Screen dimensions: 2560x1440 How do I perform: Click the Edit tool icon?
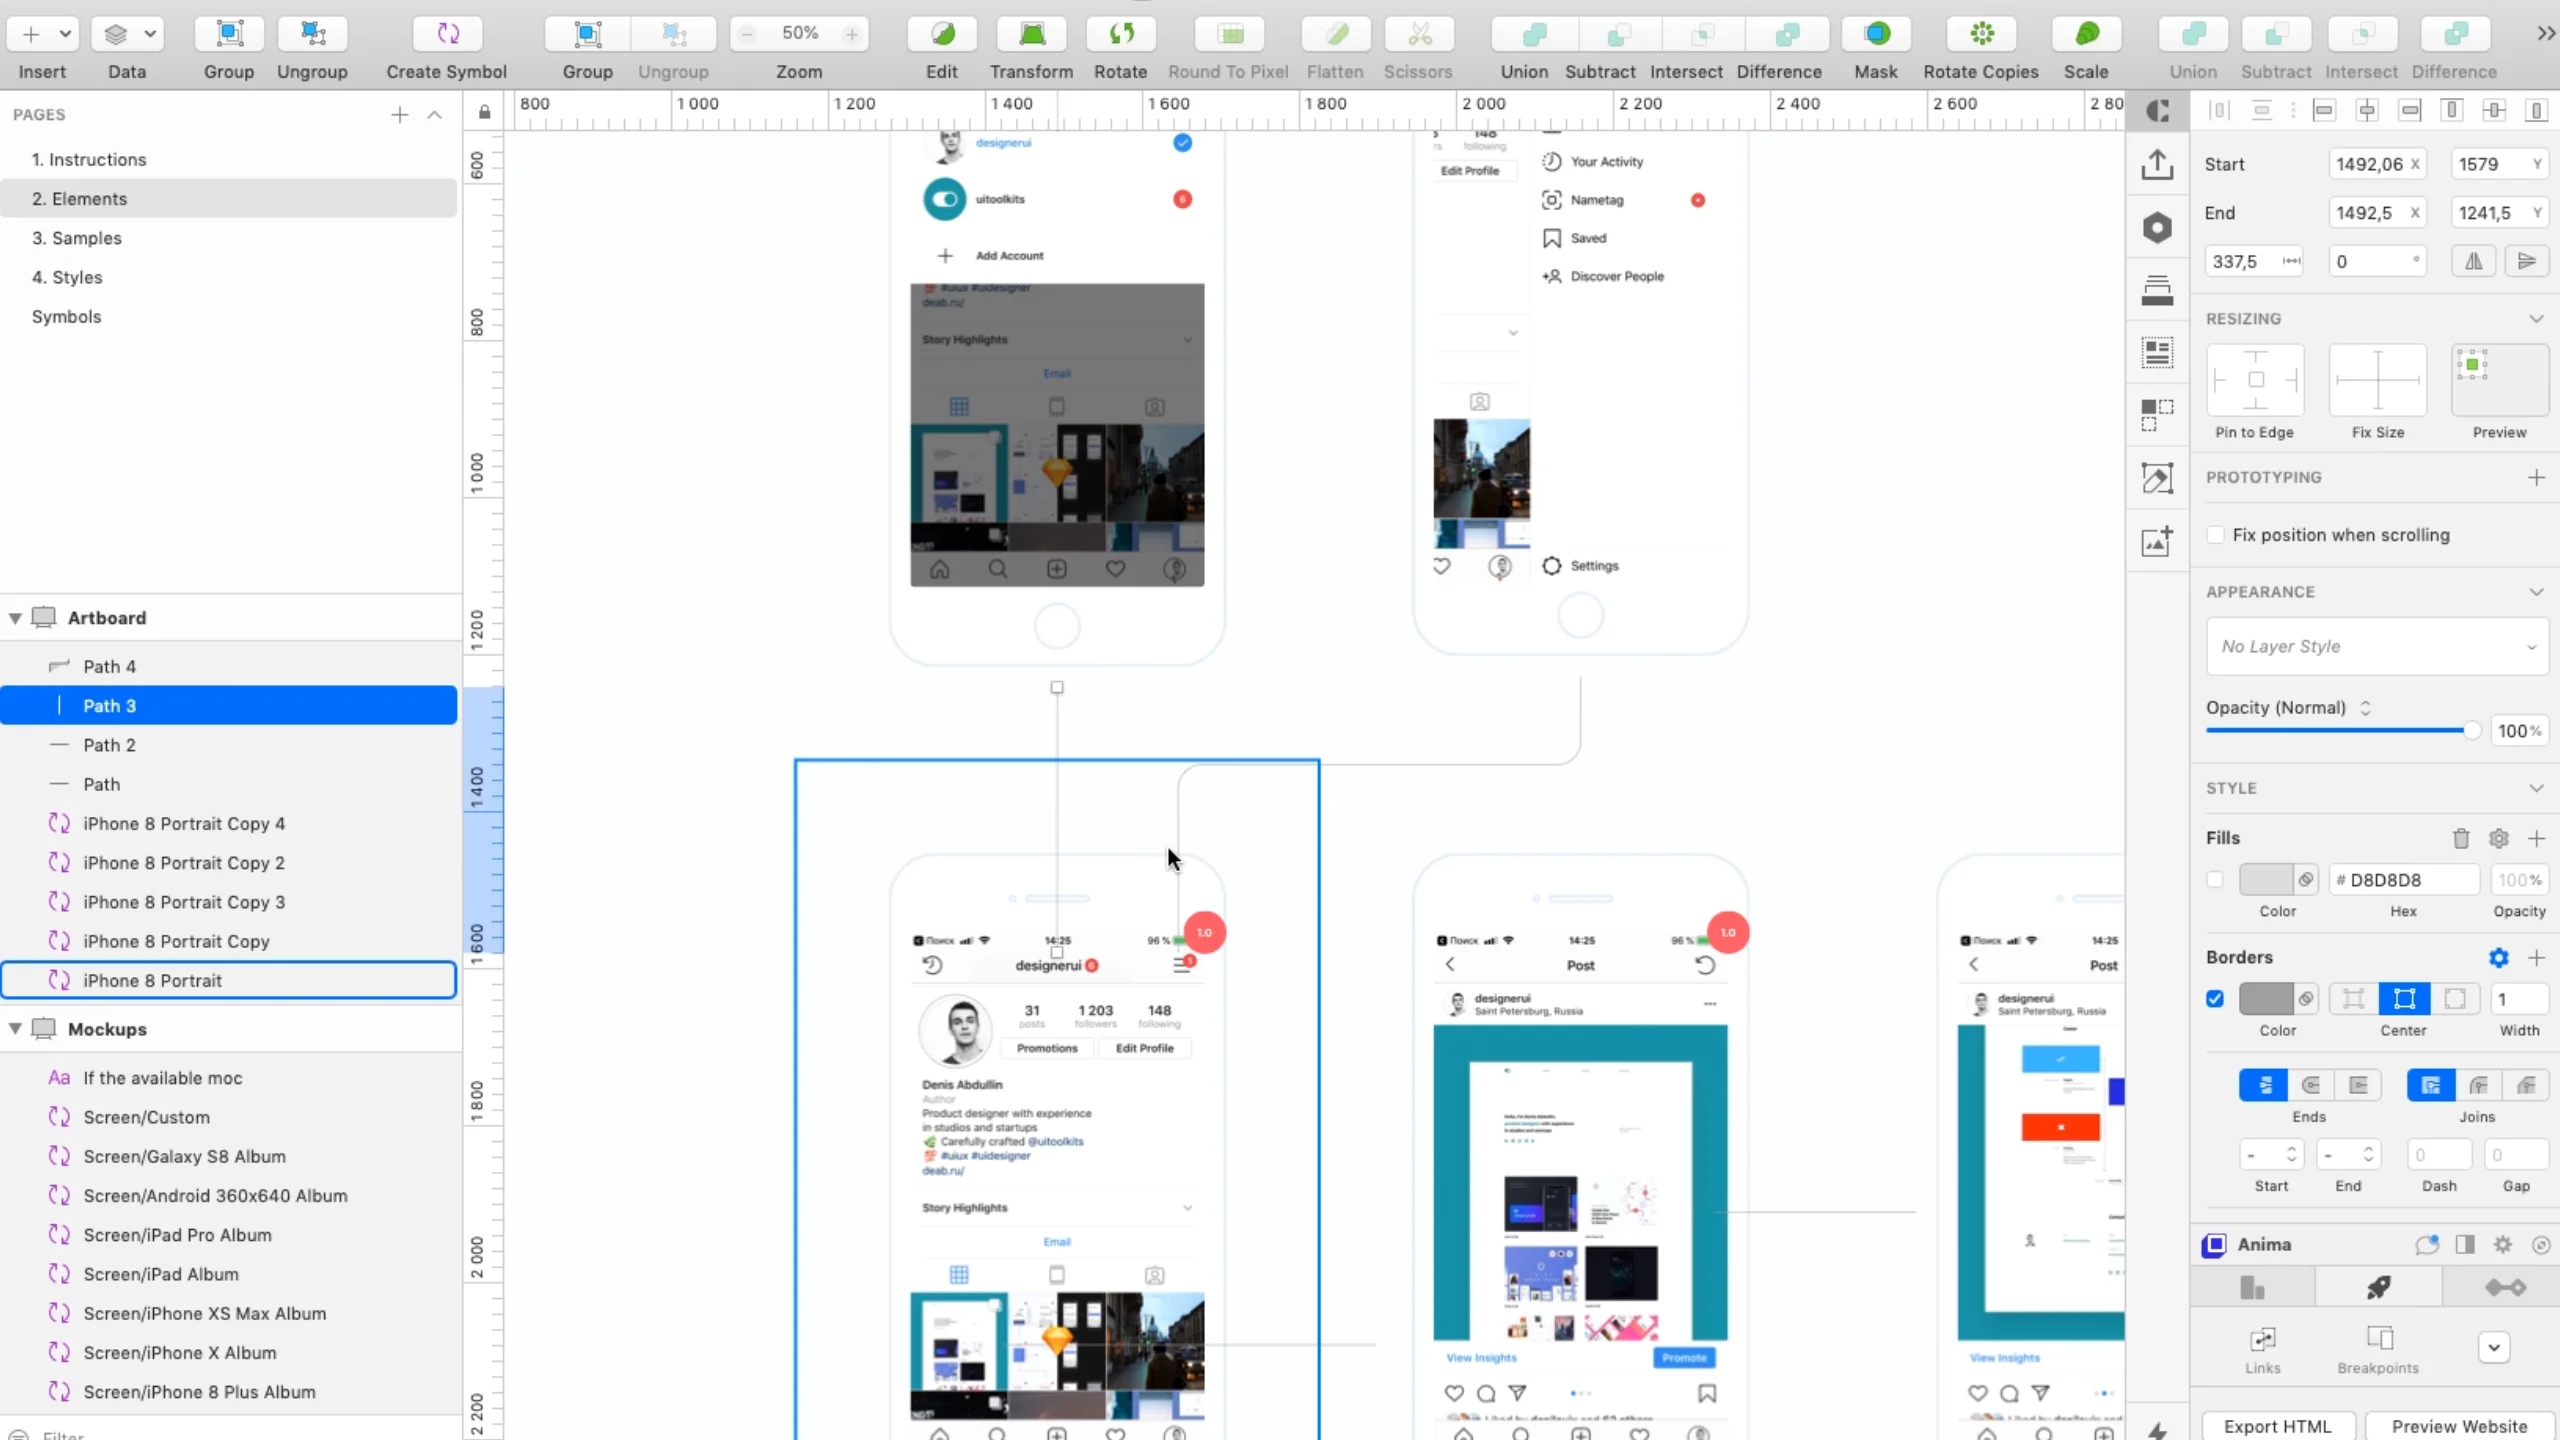(942, 34)
